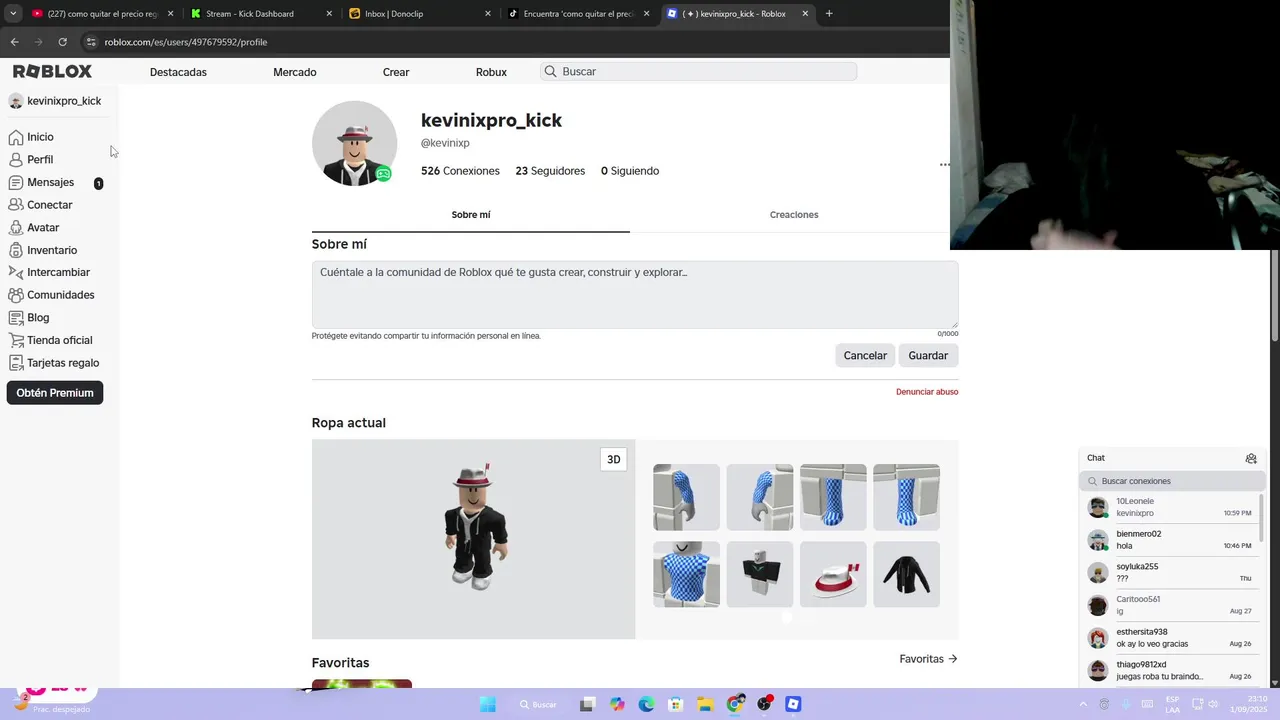
Task: Open the Favoritas arrow link
Action: (928, 659)
